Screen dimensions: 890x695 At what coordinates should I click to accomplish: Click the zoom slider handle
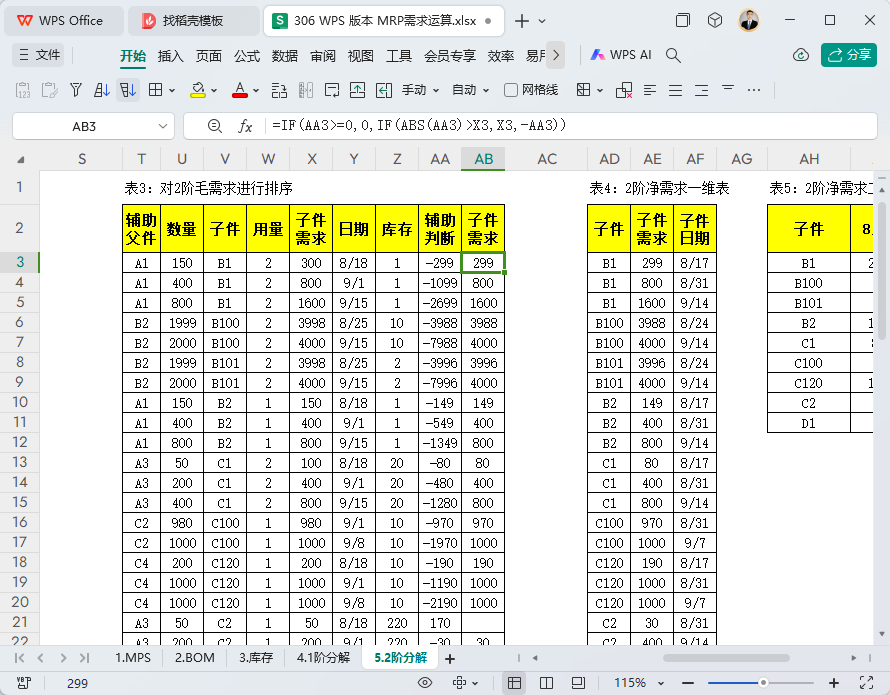(763, 683)
